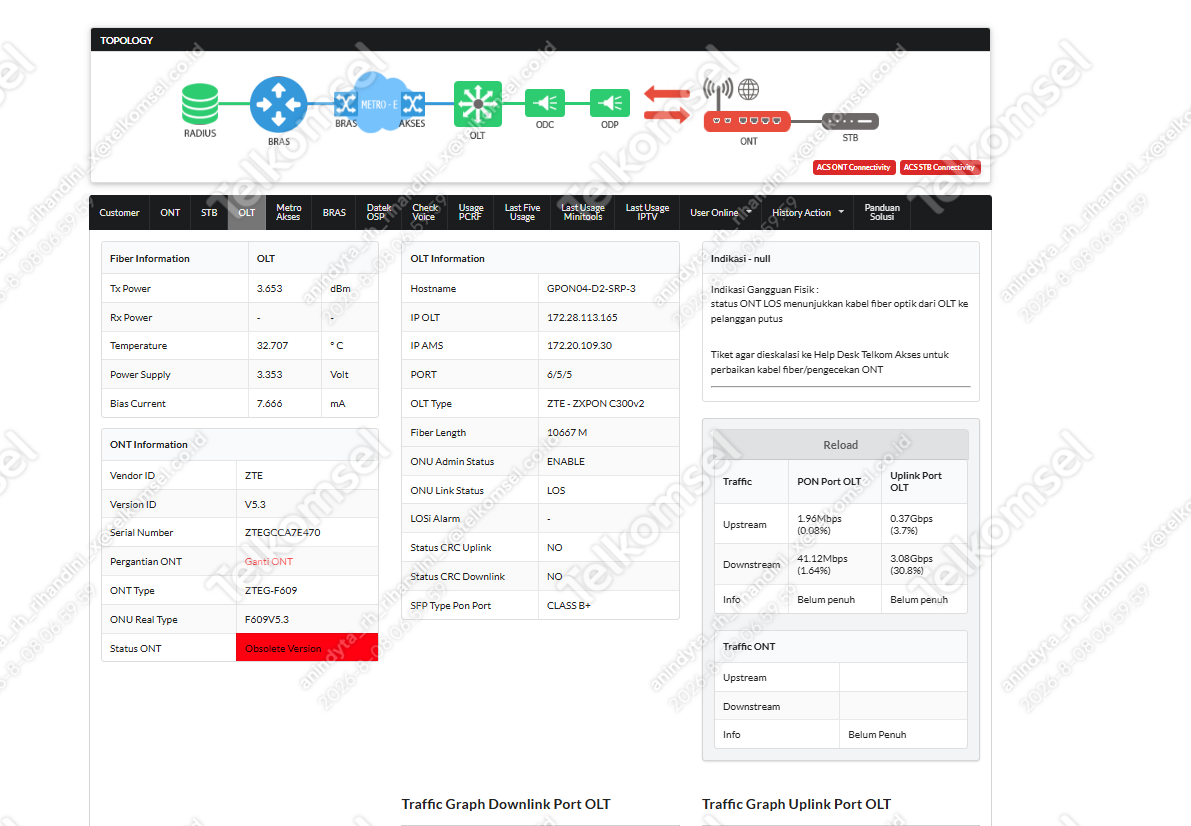Click the Traffic Graph Downlink Port OLT heading
Viewport: 1191px width, 826px height.
(x=506, y=804)
